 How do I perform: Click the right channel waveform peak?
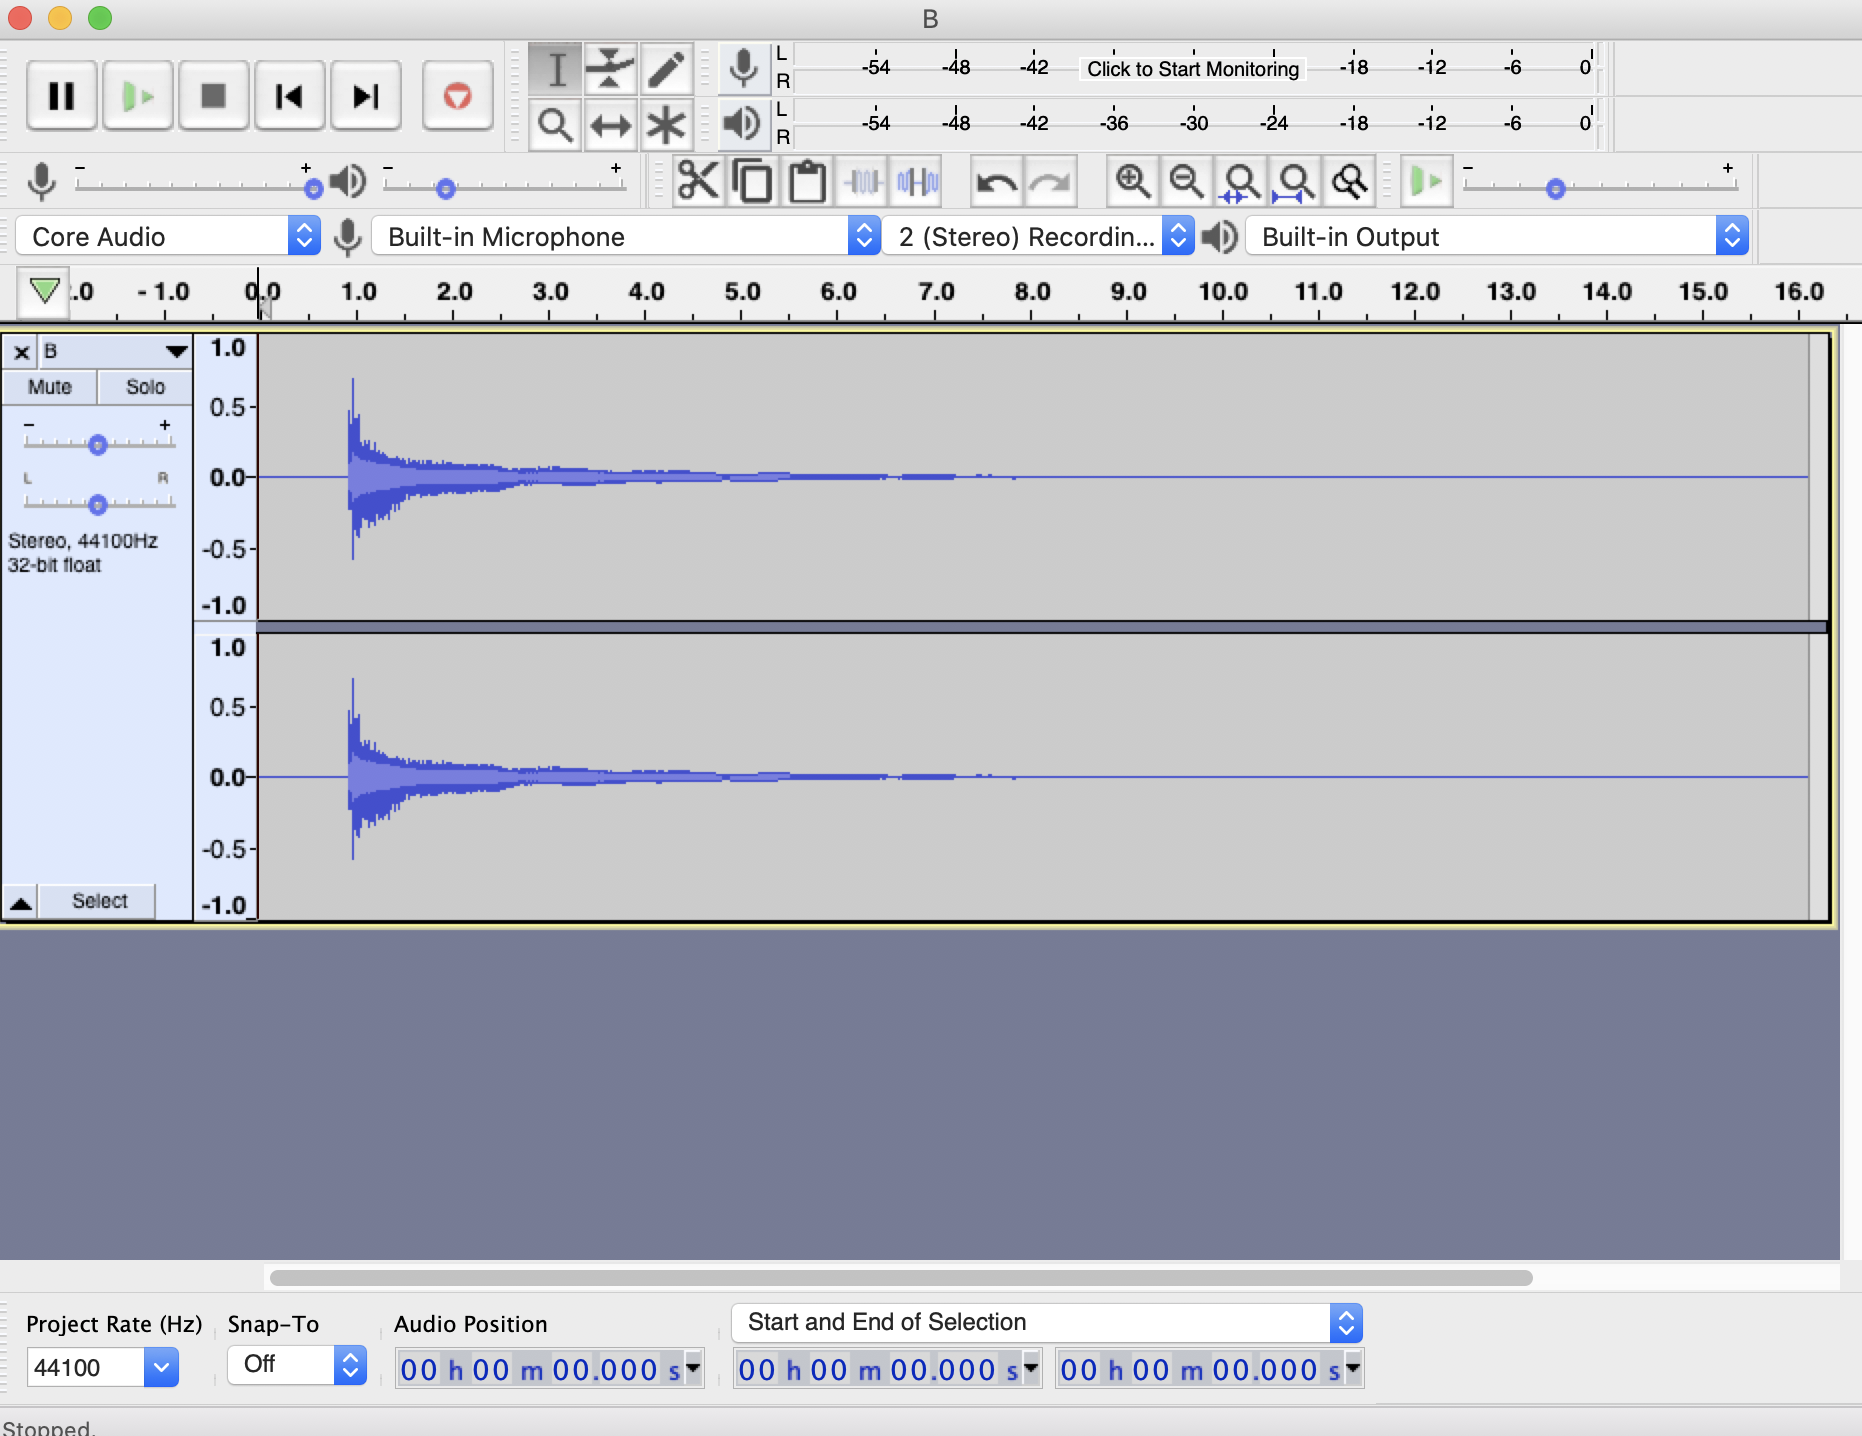353,768
